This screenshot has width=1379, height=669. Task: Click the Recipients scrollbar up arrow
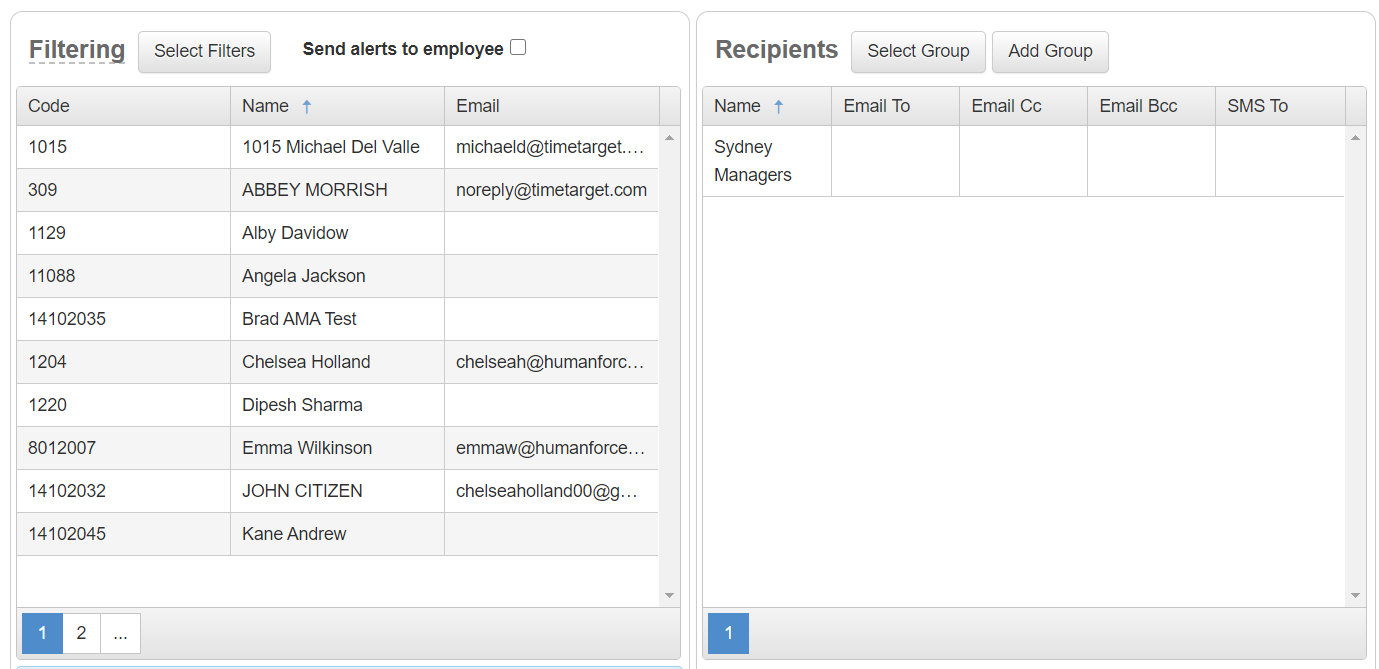click(x=1355, y=137)
